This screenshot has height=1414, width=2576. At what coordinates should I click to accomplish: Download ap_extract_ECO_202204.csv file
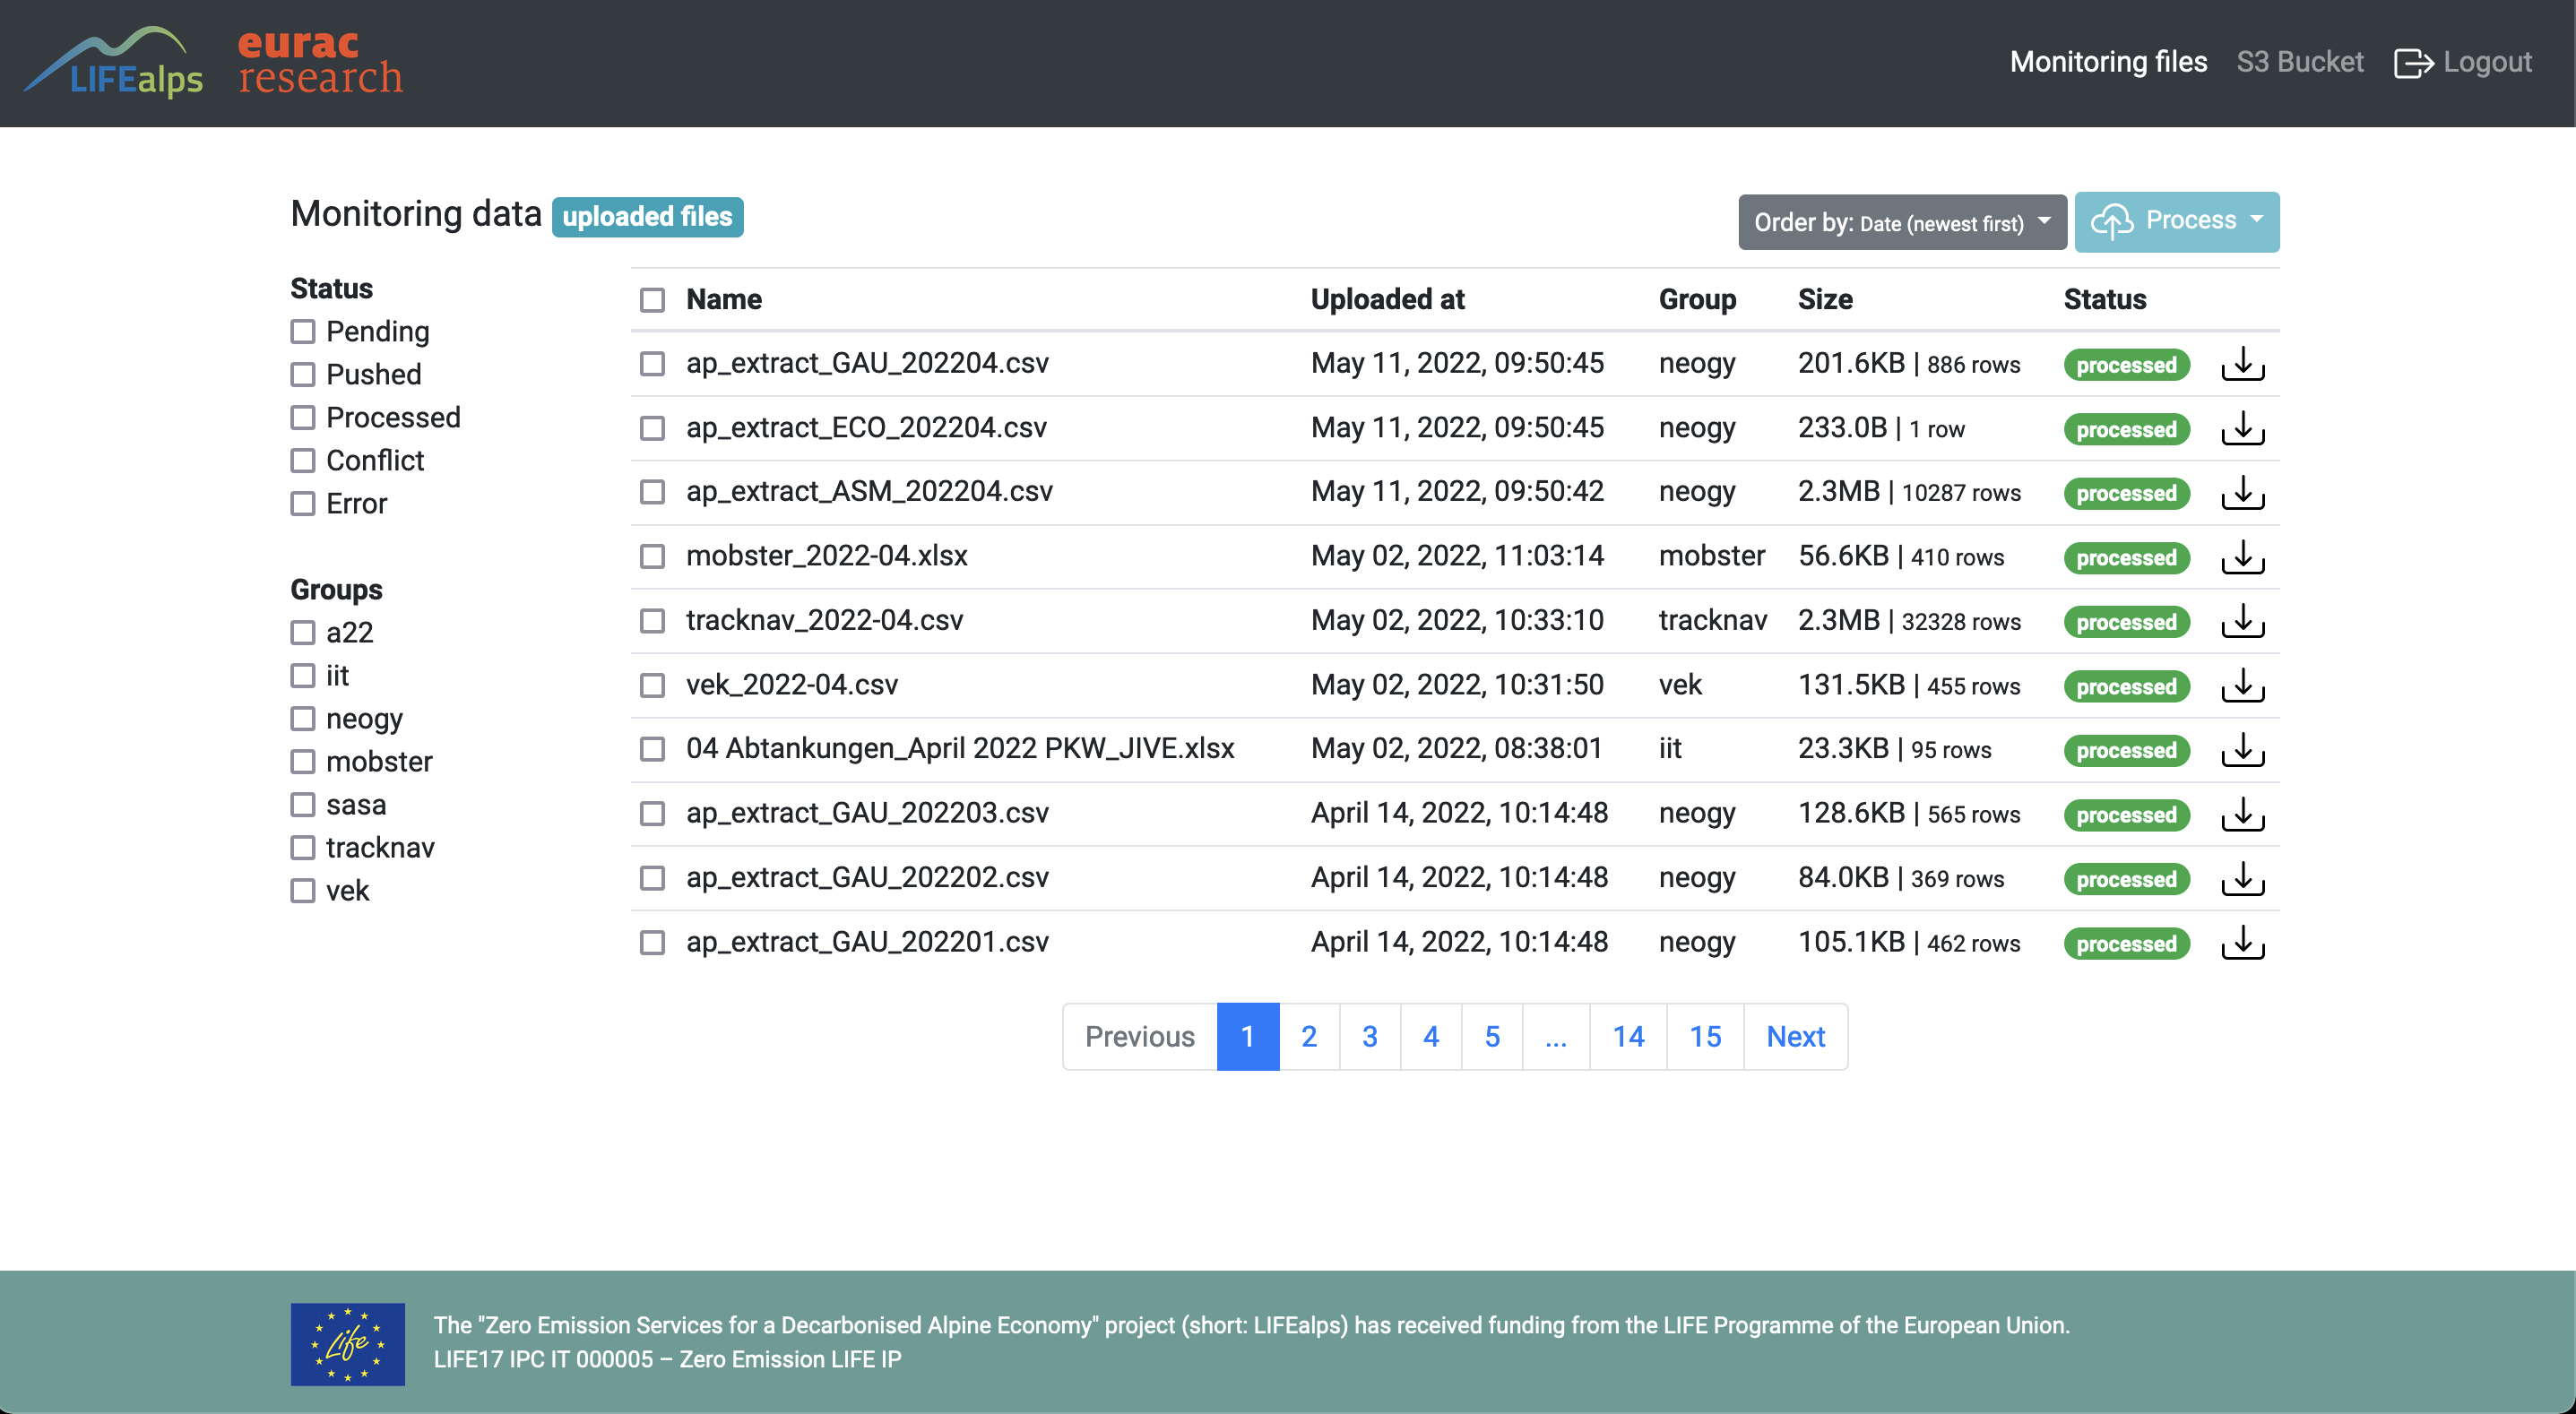click(x=2242, y=428)
